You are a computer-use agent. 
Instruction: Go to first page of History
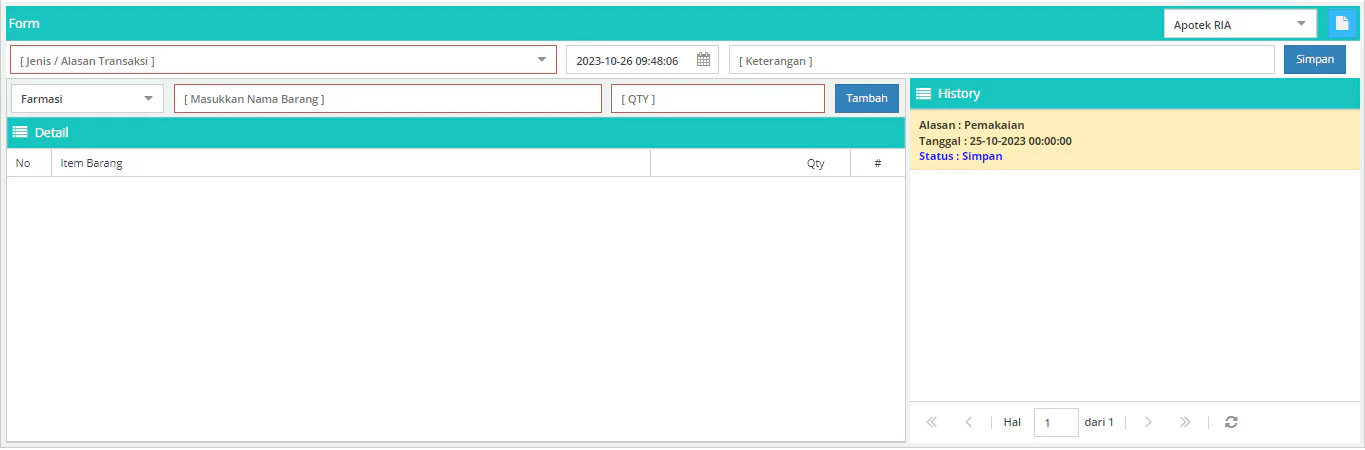coord(932,422)
